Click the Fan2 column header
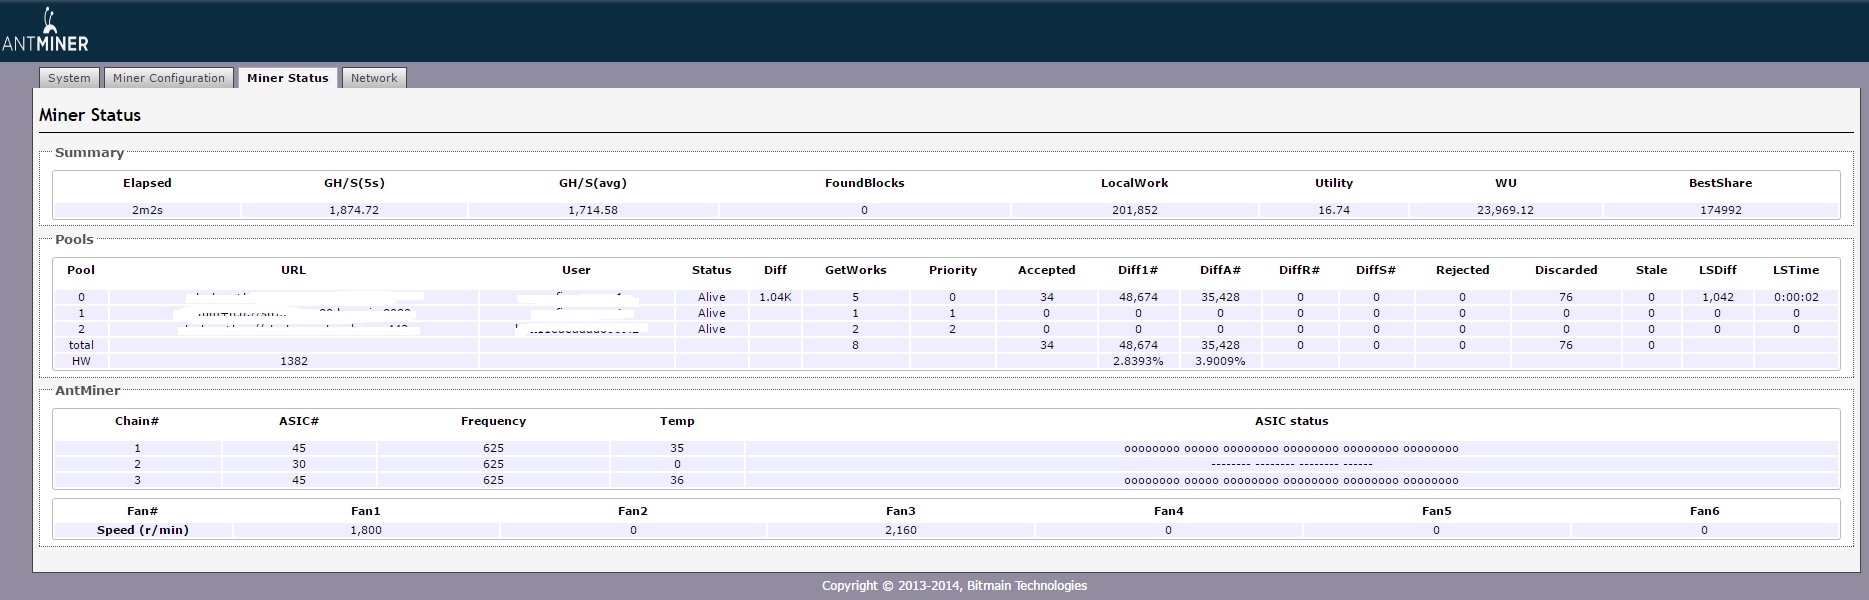 633,511
